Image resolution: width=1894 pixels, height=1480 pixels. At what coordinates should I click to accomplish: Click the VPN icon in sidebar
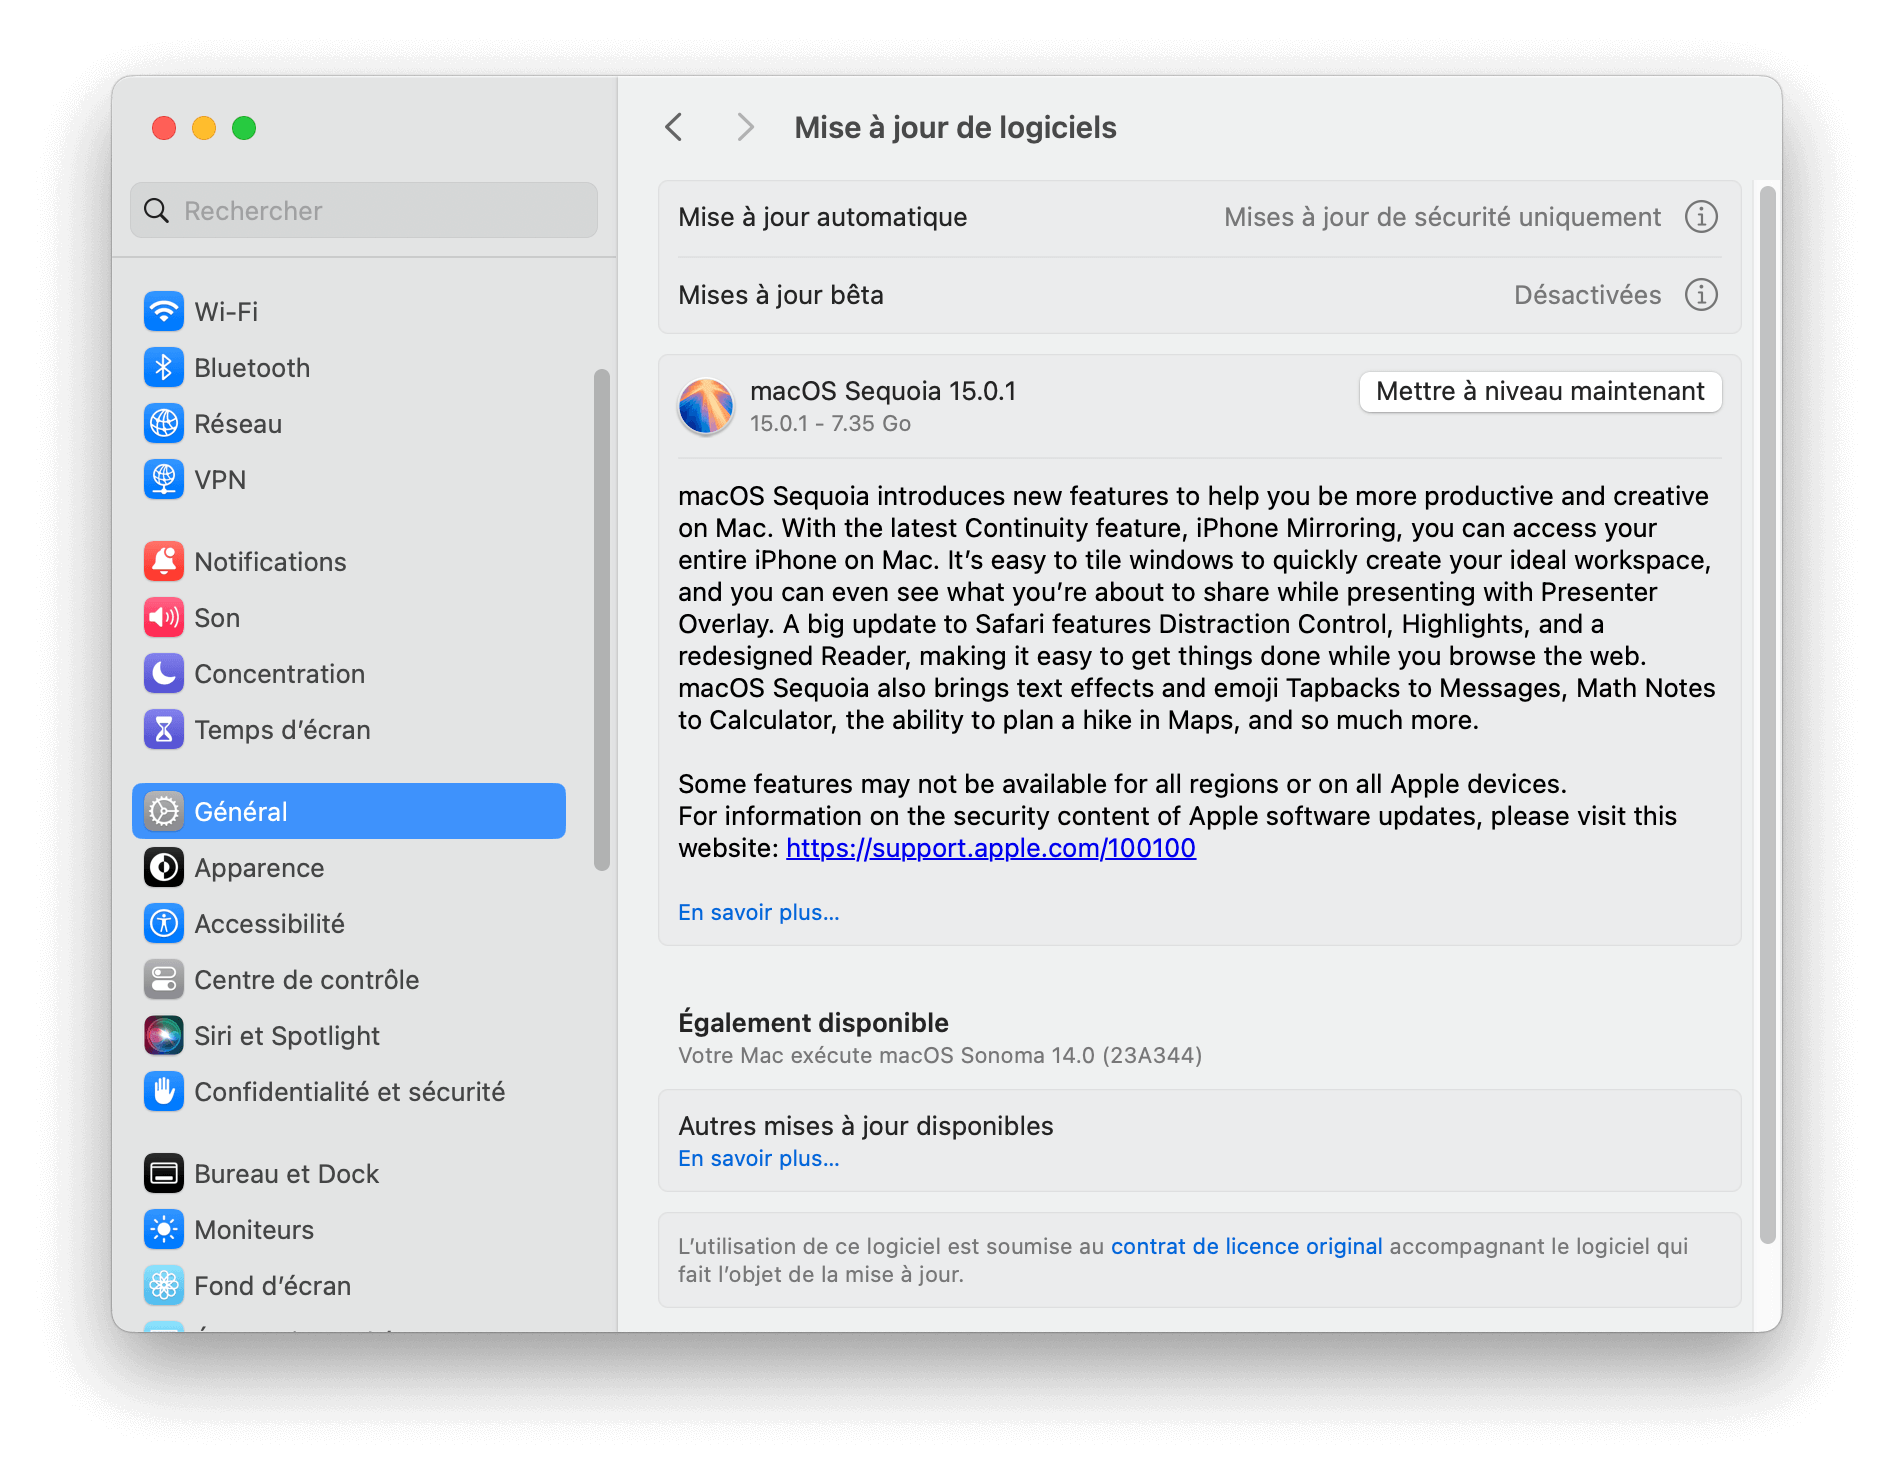[164, 479]
